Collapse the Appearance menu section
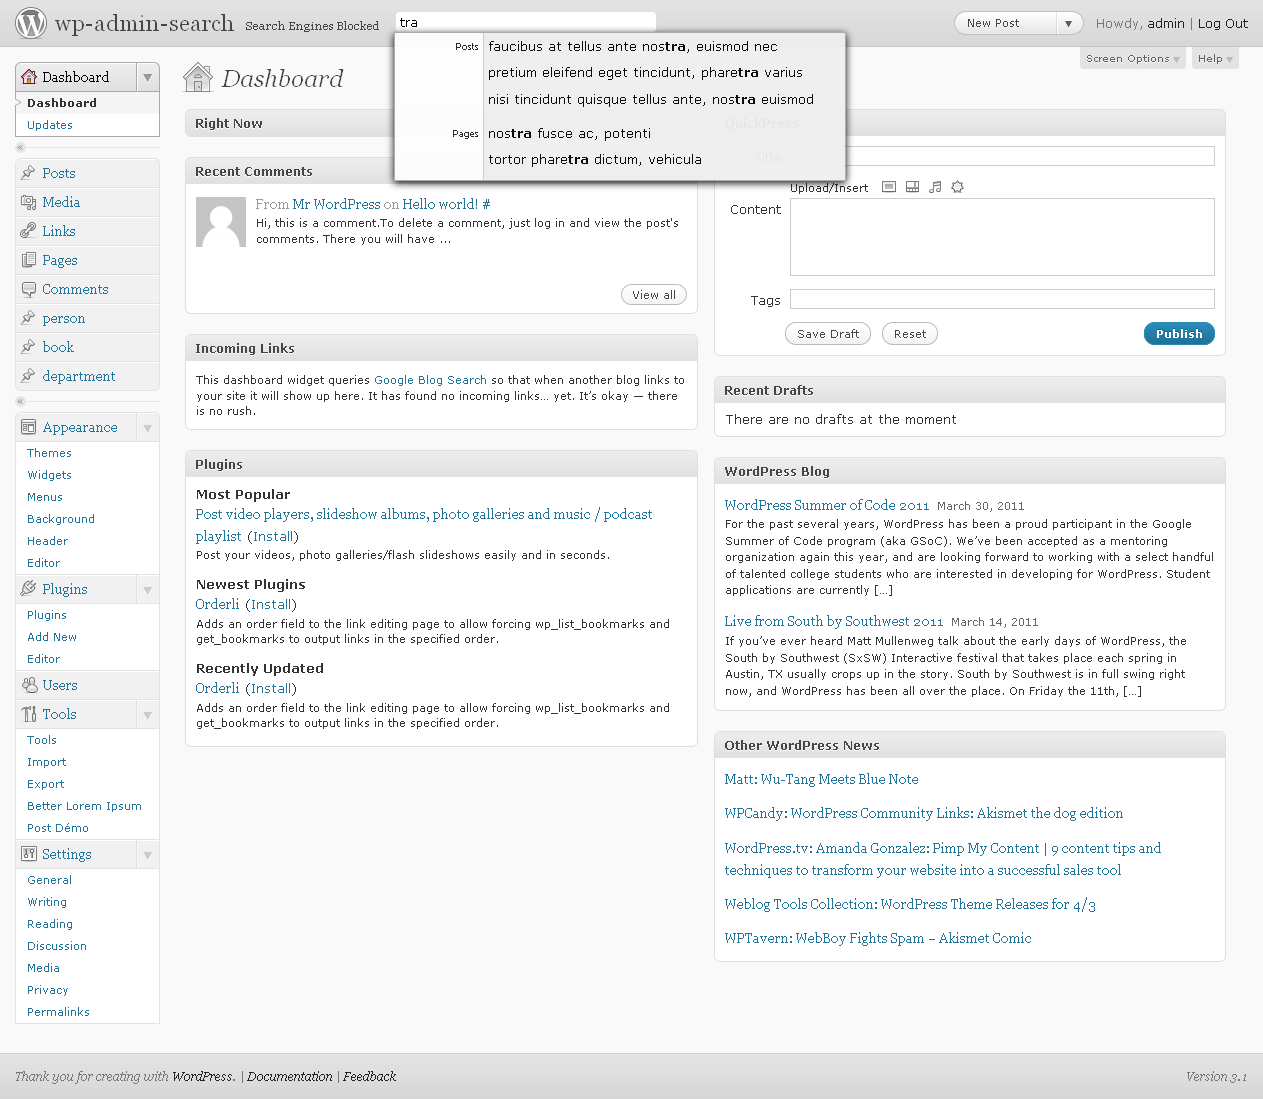 (148, 427)
